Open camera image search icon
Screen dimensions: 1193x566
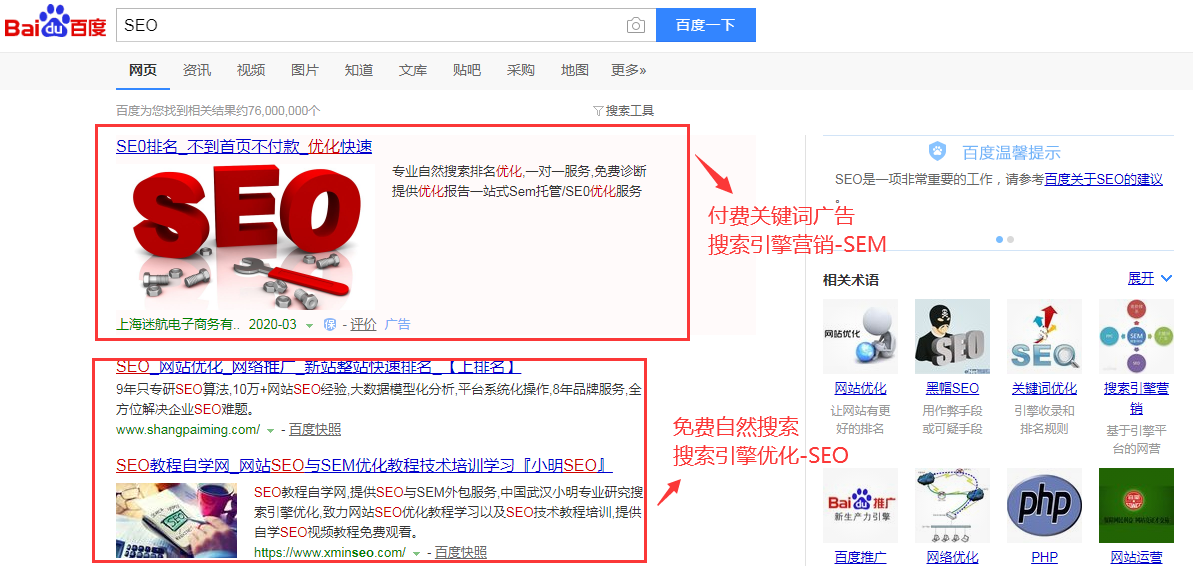pos(635,25)
